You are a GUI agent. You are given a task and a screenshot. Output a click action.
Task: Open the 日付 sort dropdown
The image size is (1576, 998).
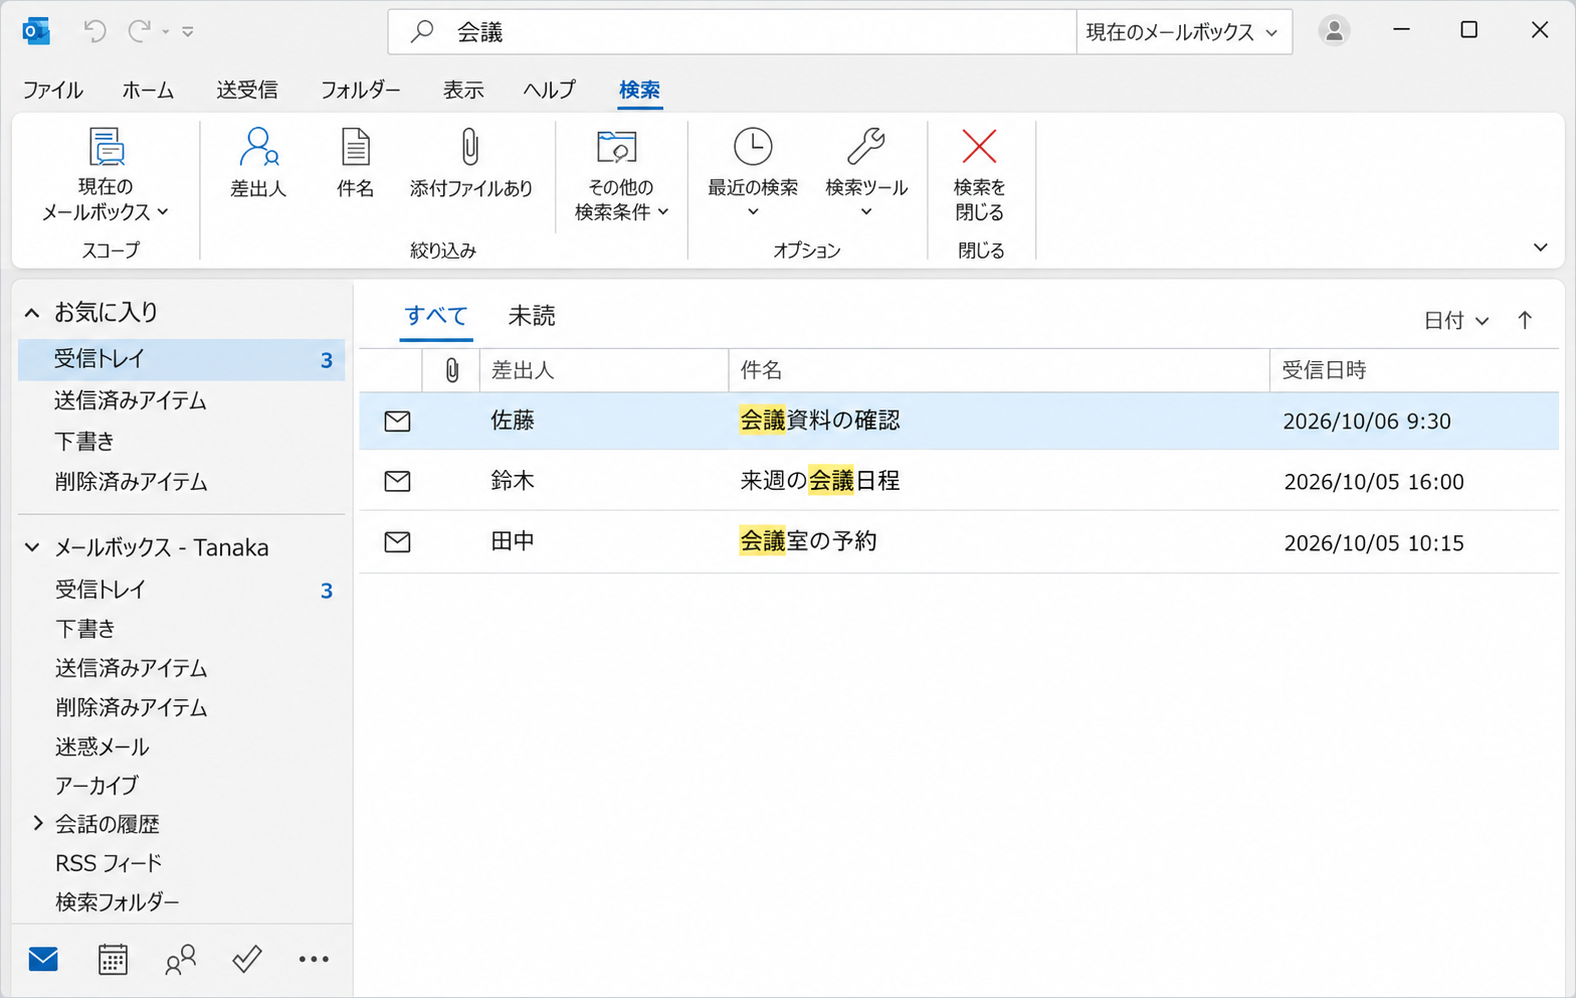(1456, 320)
